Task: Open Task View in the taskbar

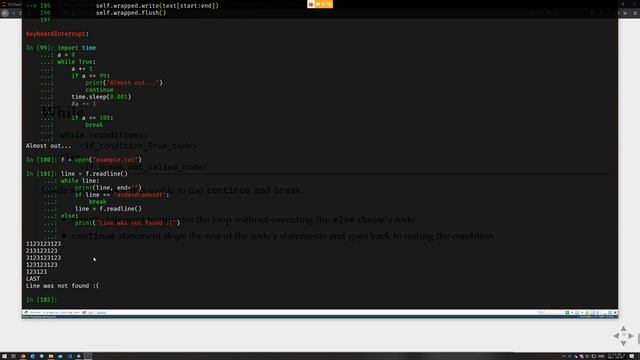Action: tap(13, 356)
